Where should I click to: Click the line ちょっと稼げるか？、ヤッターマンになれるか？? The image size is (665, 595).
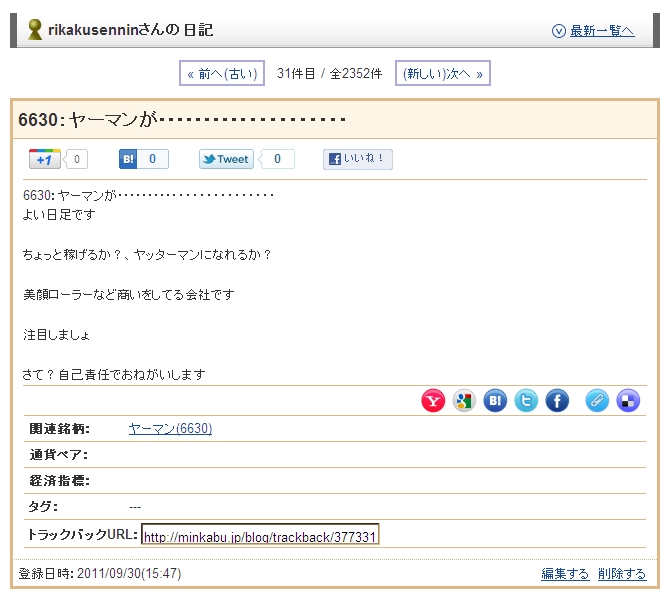(x=147, y=254)
